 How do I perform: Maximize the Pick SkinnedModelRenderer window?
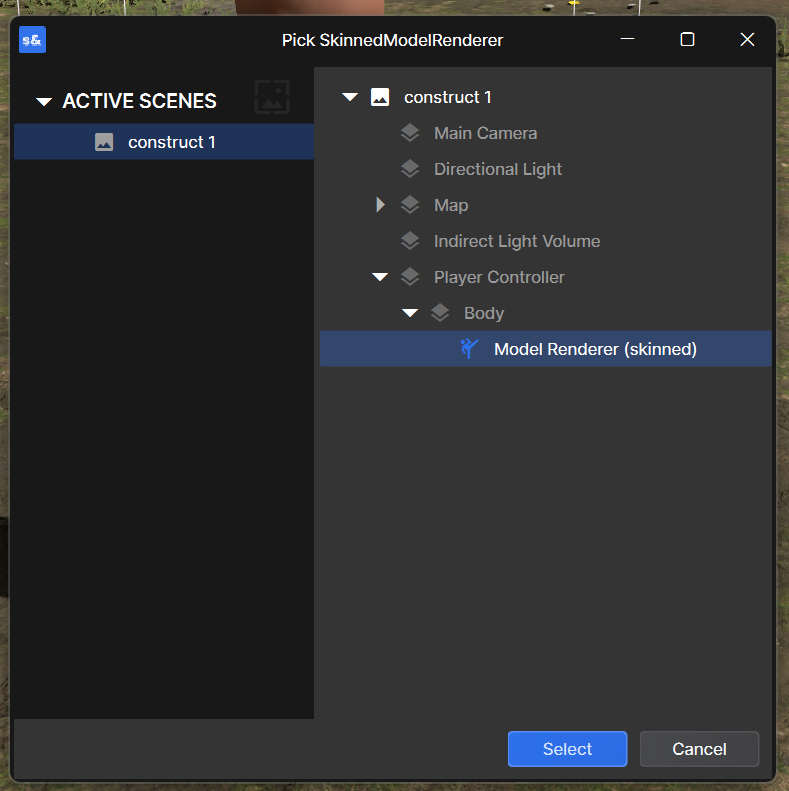point(687,39)
